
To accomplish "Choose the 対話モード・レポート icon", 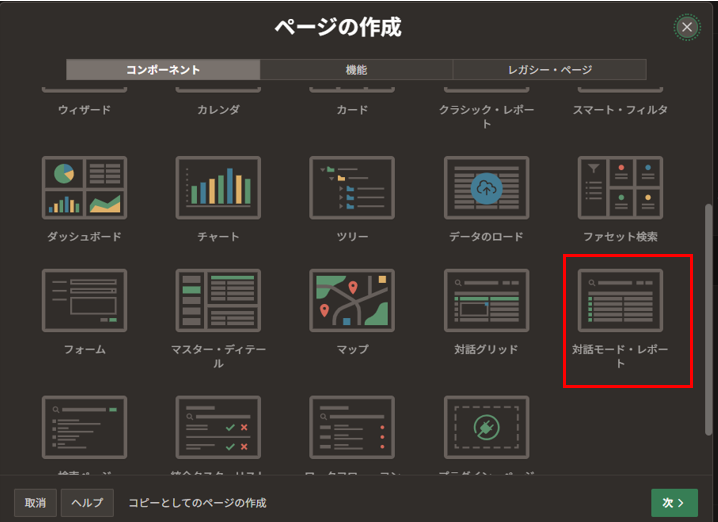I will click(620, 300).
